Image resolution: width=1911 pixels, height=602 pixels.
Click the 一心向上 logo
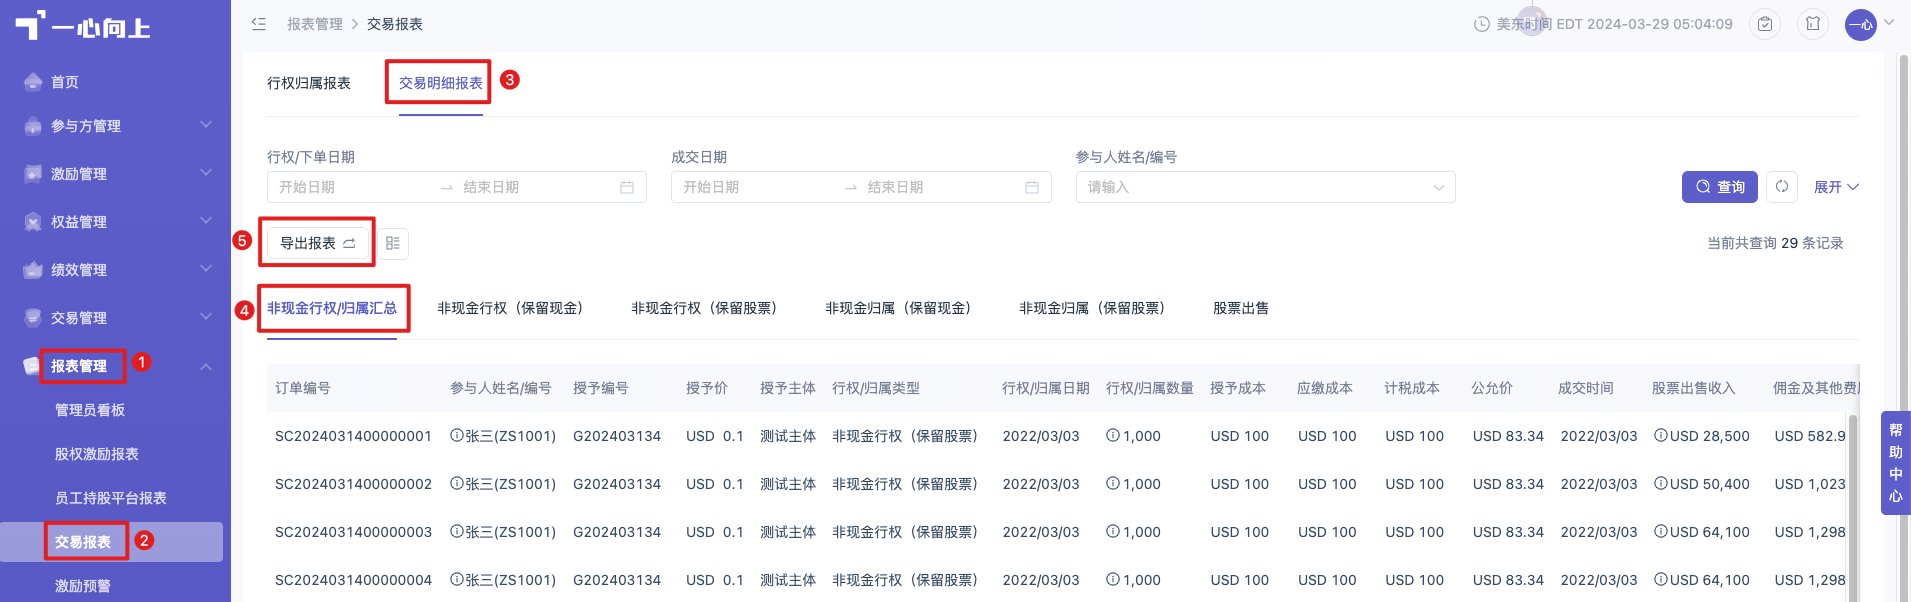point(82,26)
